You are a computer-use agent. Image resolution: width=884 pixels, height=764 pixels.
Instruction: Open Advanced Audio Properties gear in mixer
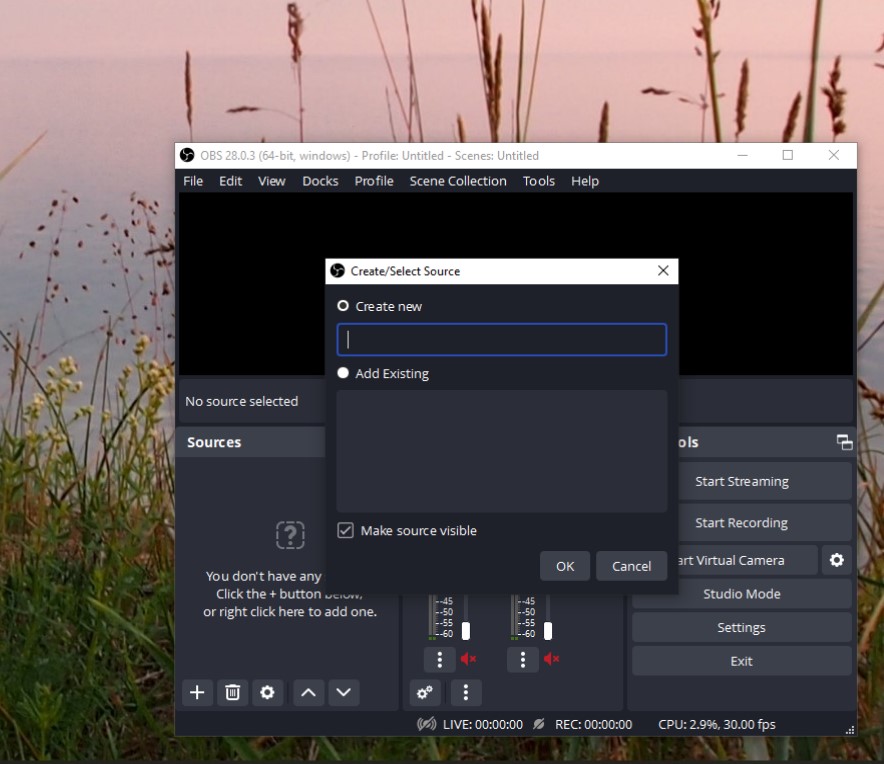[x=424, y=692]
